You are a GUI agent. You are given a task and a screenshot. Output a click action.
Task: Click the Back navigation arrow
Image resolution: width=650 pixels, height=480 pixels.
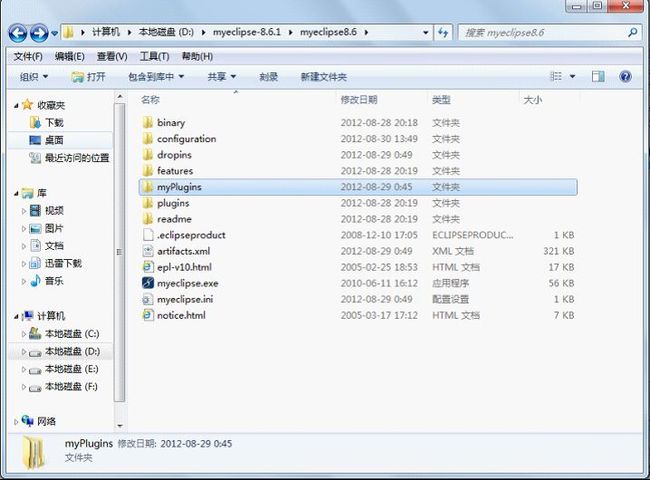(18, 33)
